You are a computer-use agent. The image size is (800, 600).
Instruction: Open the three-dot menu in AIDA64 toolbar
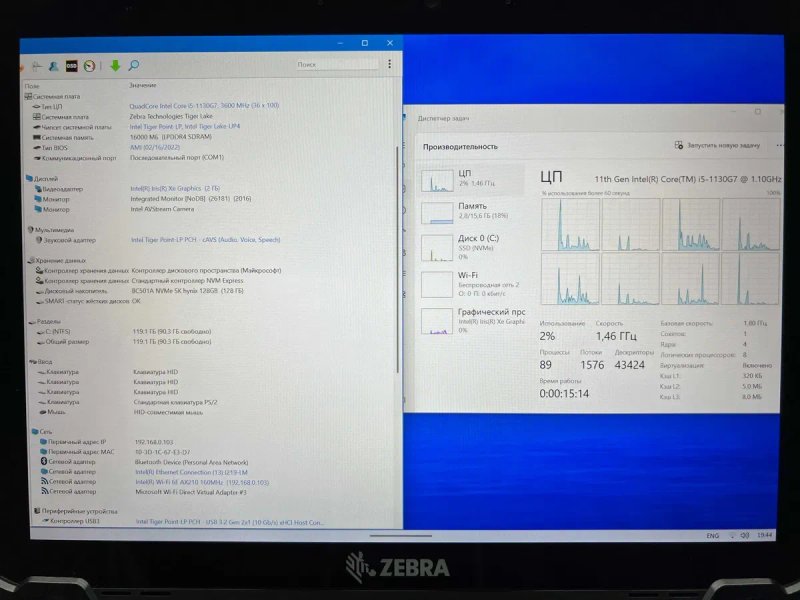[x=390, y=64]
